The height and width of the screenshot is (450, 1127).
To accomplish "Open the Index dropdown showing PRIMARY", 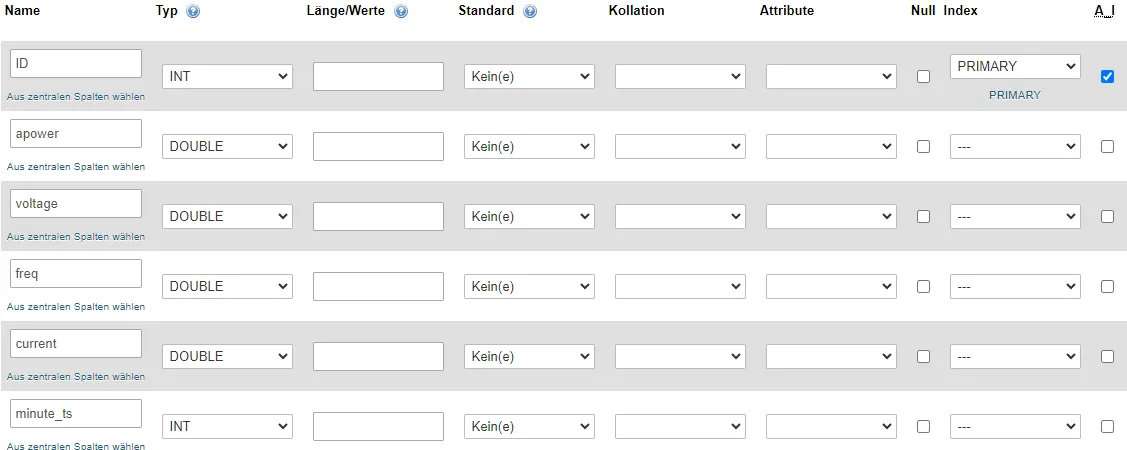I will pyautogui.click(x=1015, y=66).
